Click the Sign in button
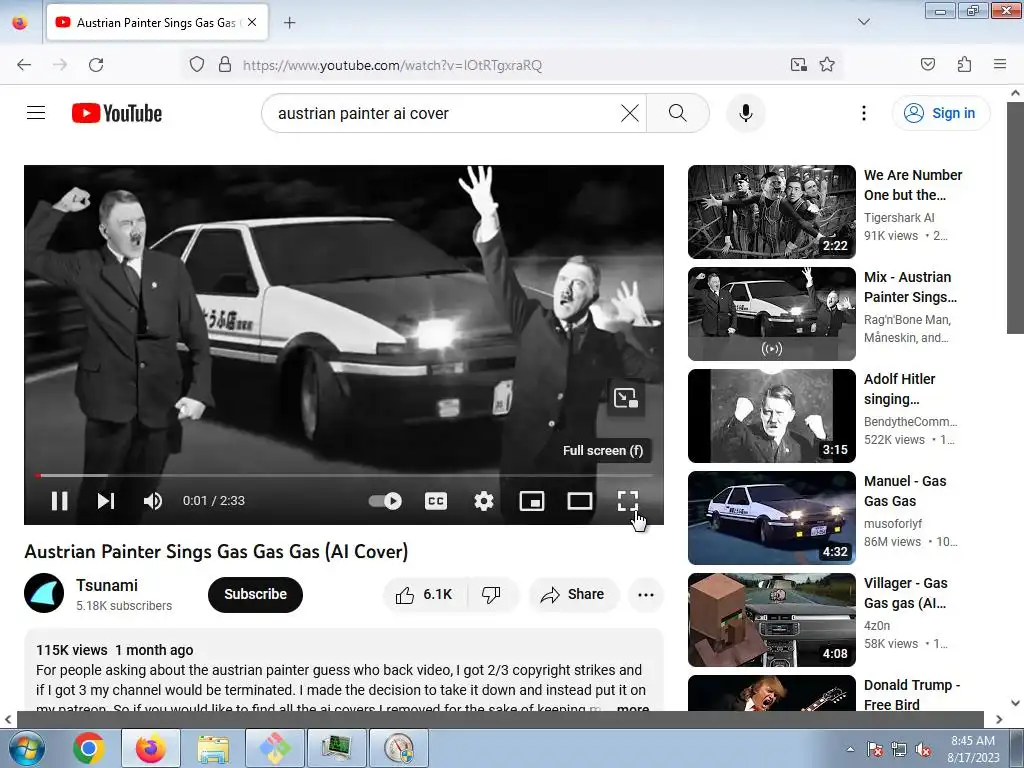The width and height of the screenshot is (1024, 768). (x=941, y=113)
